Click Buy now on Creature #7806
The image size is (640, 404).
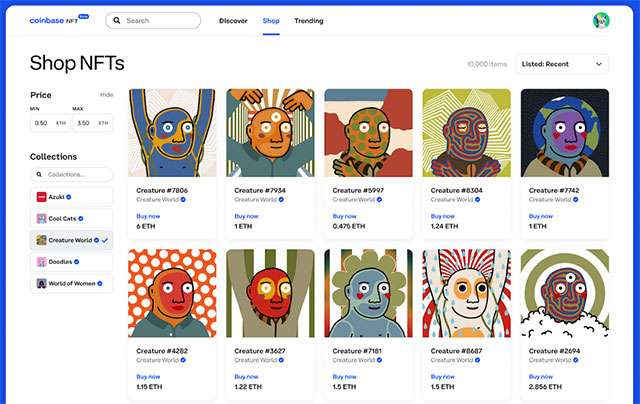click(x=146, y=215)
